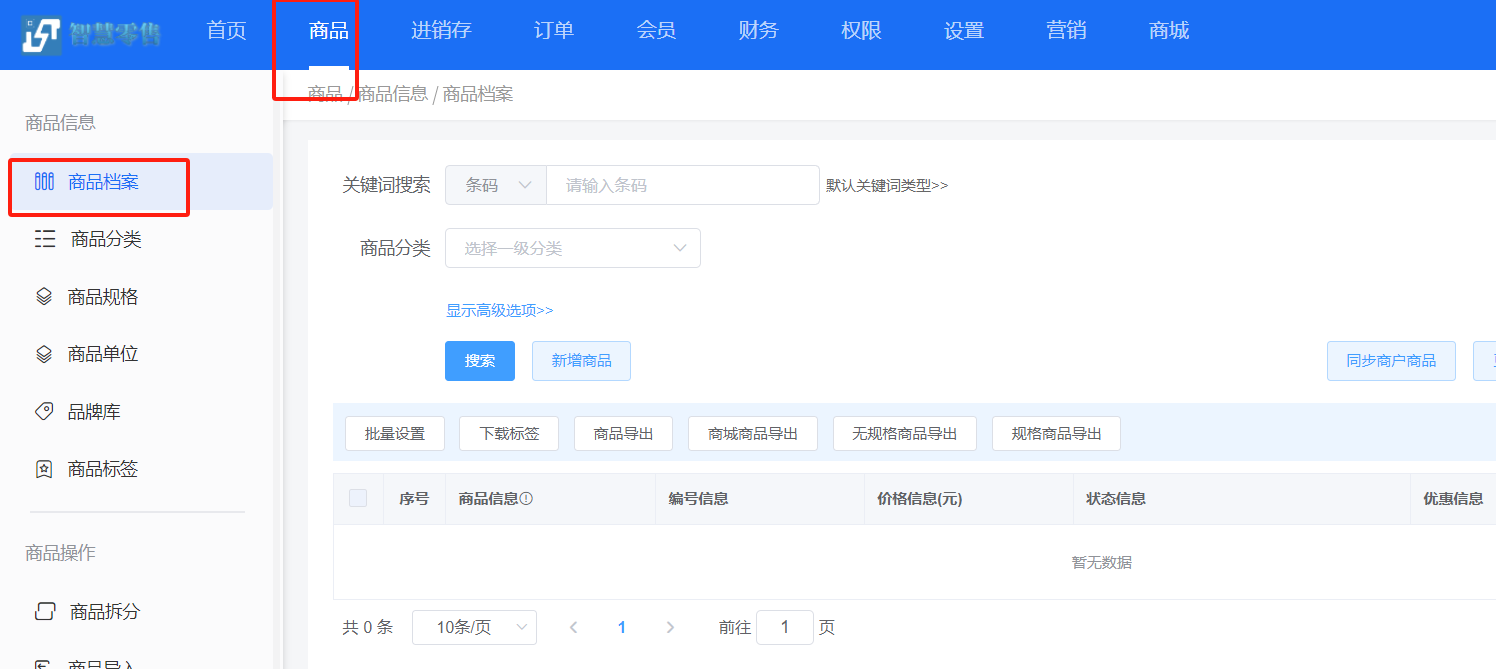Viewport: 1496px width, 669px height.
Task: Click the 无规格商品导出 button
Action: pos(905,434)
